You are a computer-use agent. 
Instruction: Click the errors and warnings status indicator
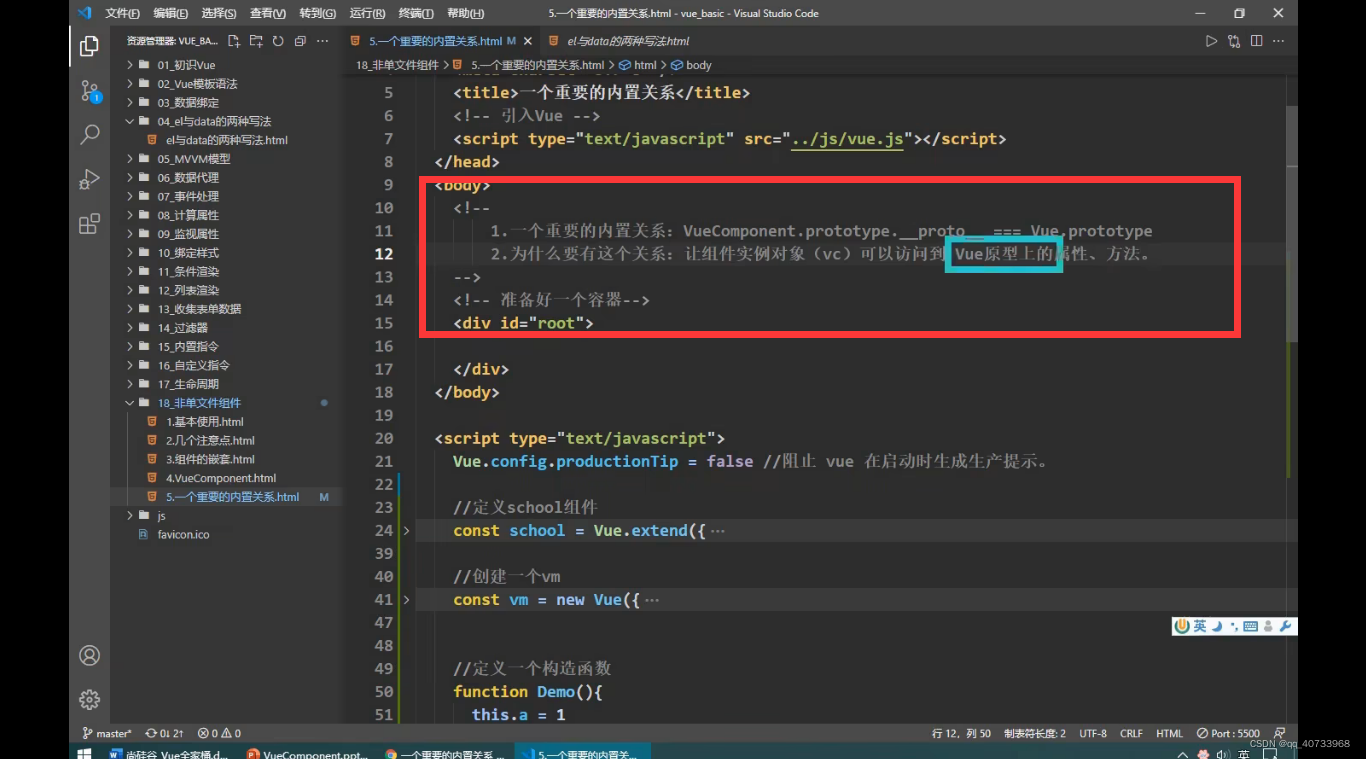click(219, 733)
